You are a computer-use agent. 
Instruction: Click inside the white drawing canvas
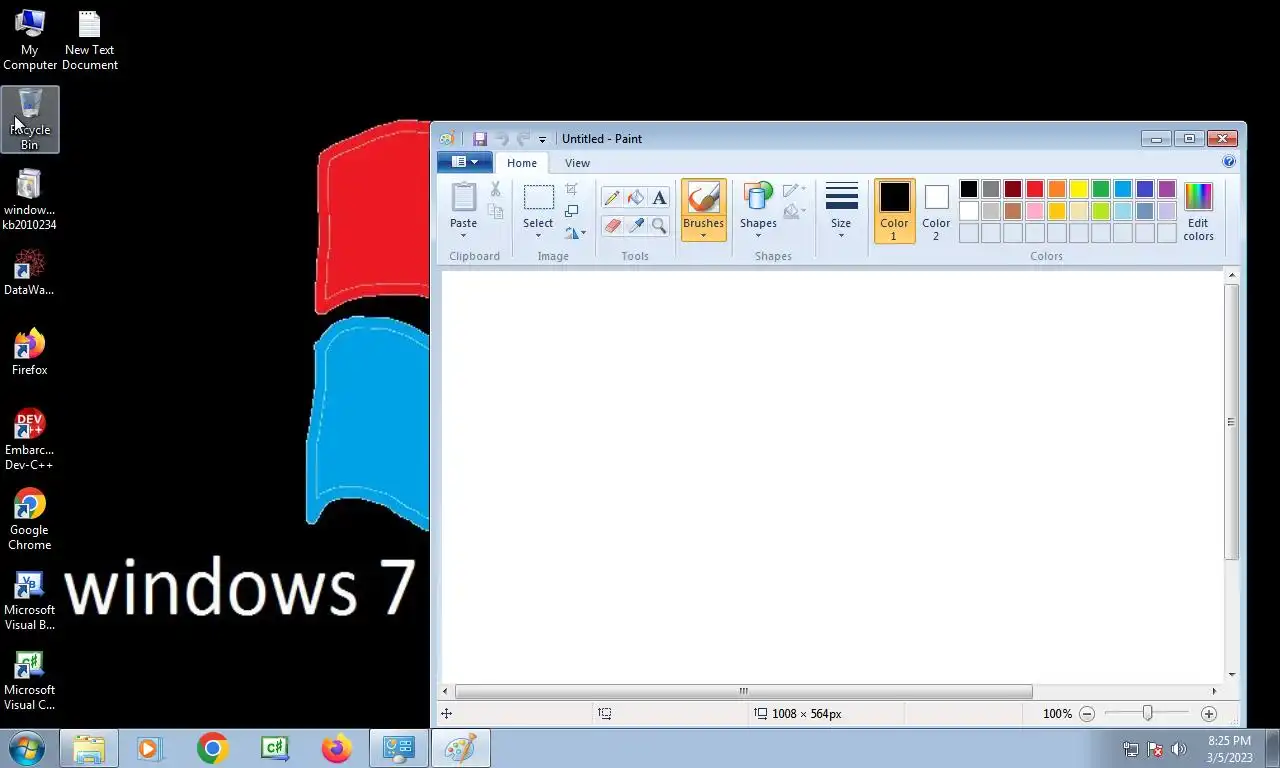[832, 475]
